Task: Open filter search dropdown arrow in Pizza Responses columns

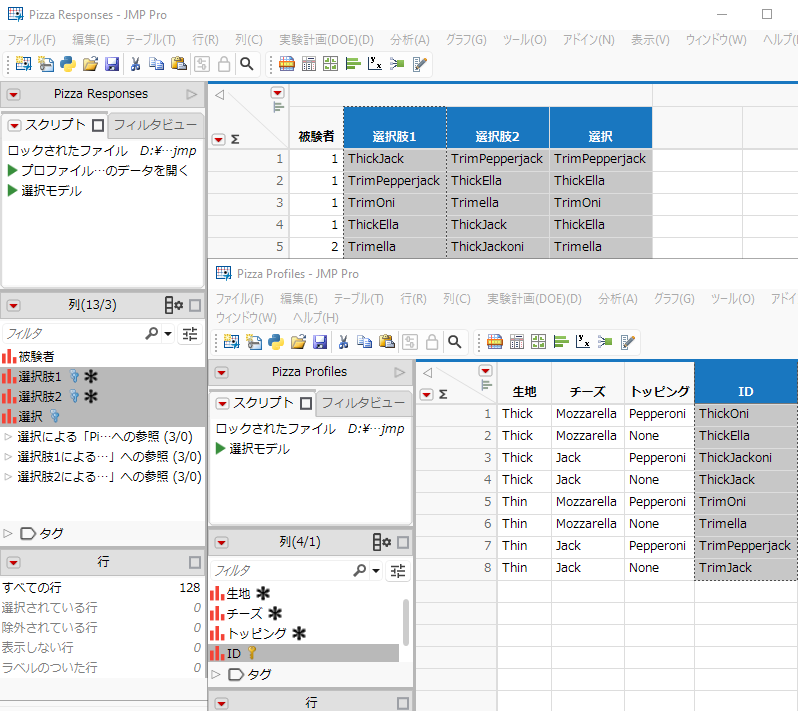Action: [x=168, y=334]
